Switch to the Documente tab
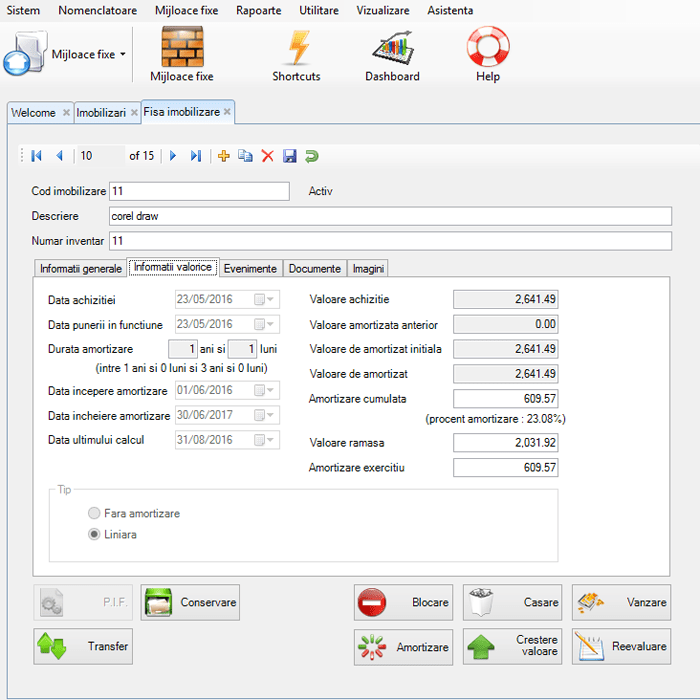This screenshot has height=700, width=700. pos(315,269)
